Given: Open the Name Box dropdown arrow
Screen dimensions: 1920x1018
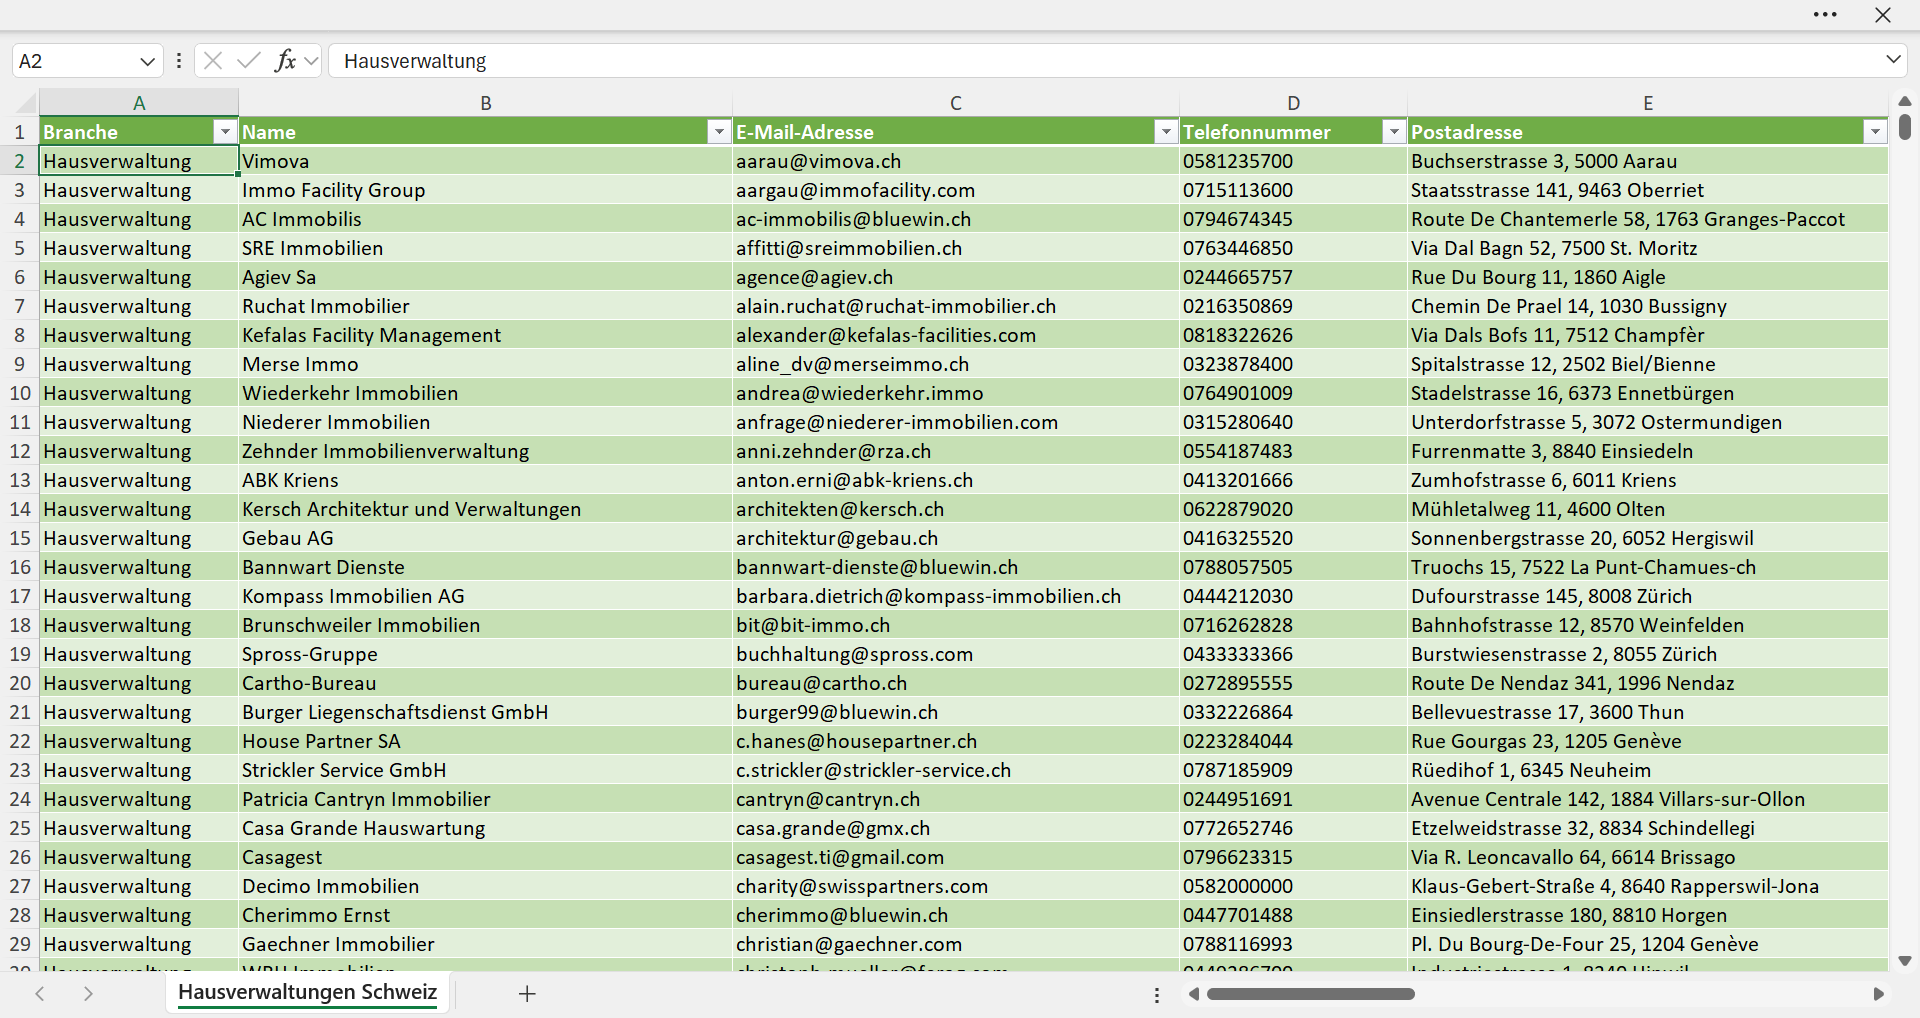Looking at the screenshot, I should pos(147,61).
